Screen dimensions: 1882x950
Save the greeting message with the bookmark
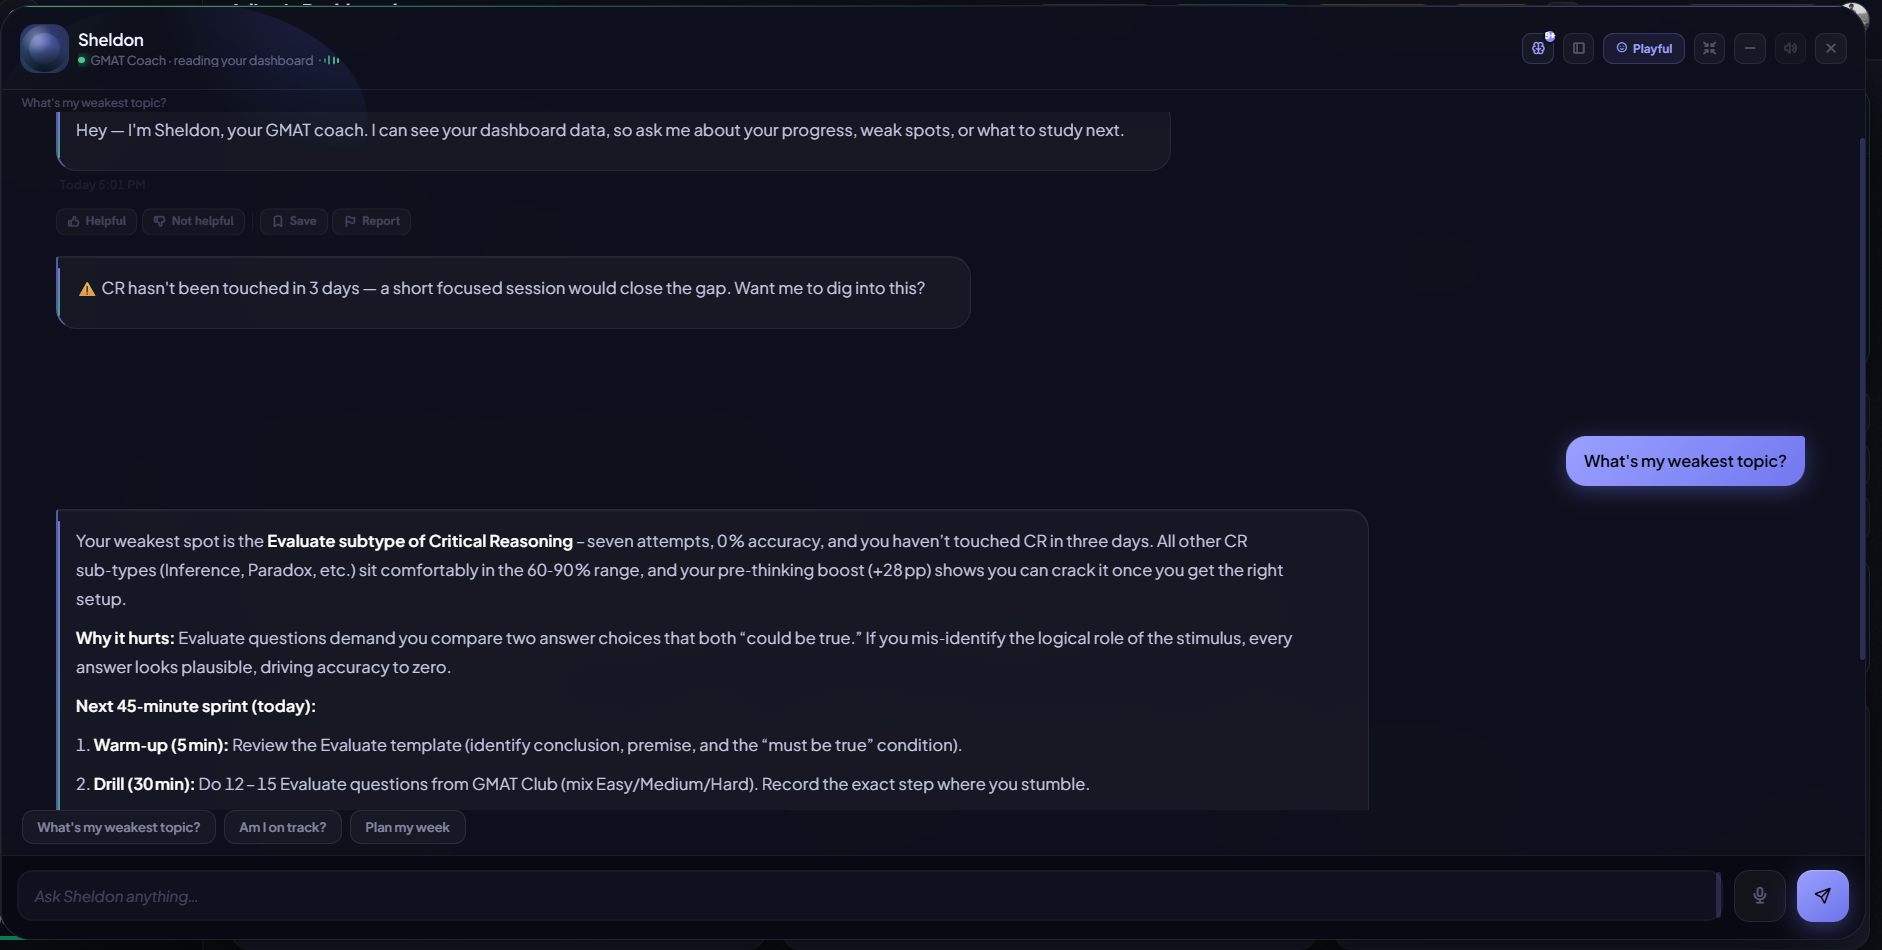tap(294, 221)
